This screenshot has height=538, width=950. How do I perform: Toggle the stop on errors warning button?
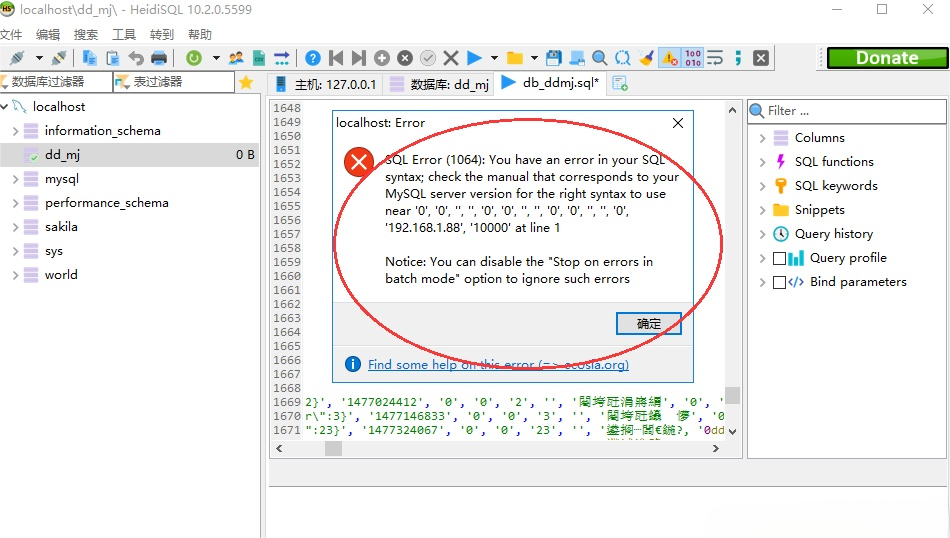(669, 58)
